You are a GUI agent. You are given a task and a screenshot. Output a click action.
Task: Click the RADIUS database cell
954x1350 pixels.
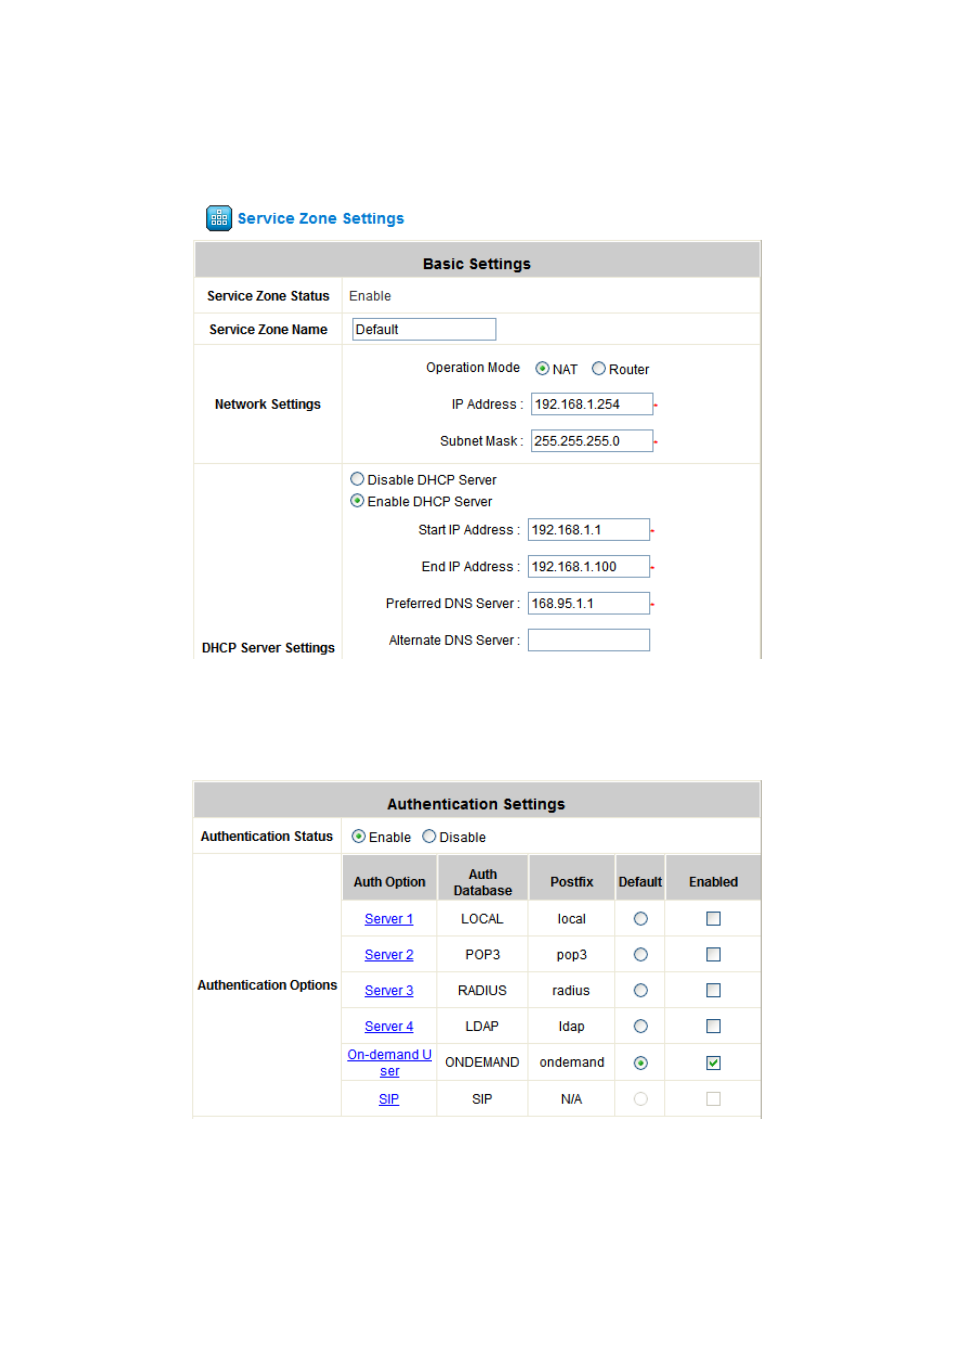point(482,991)
